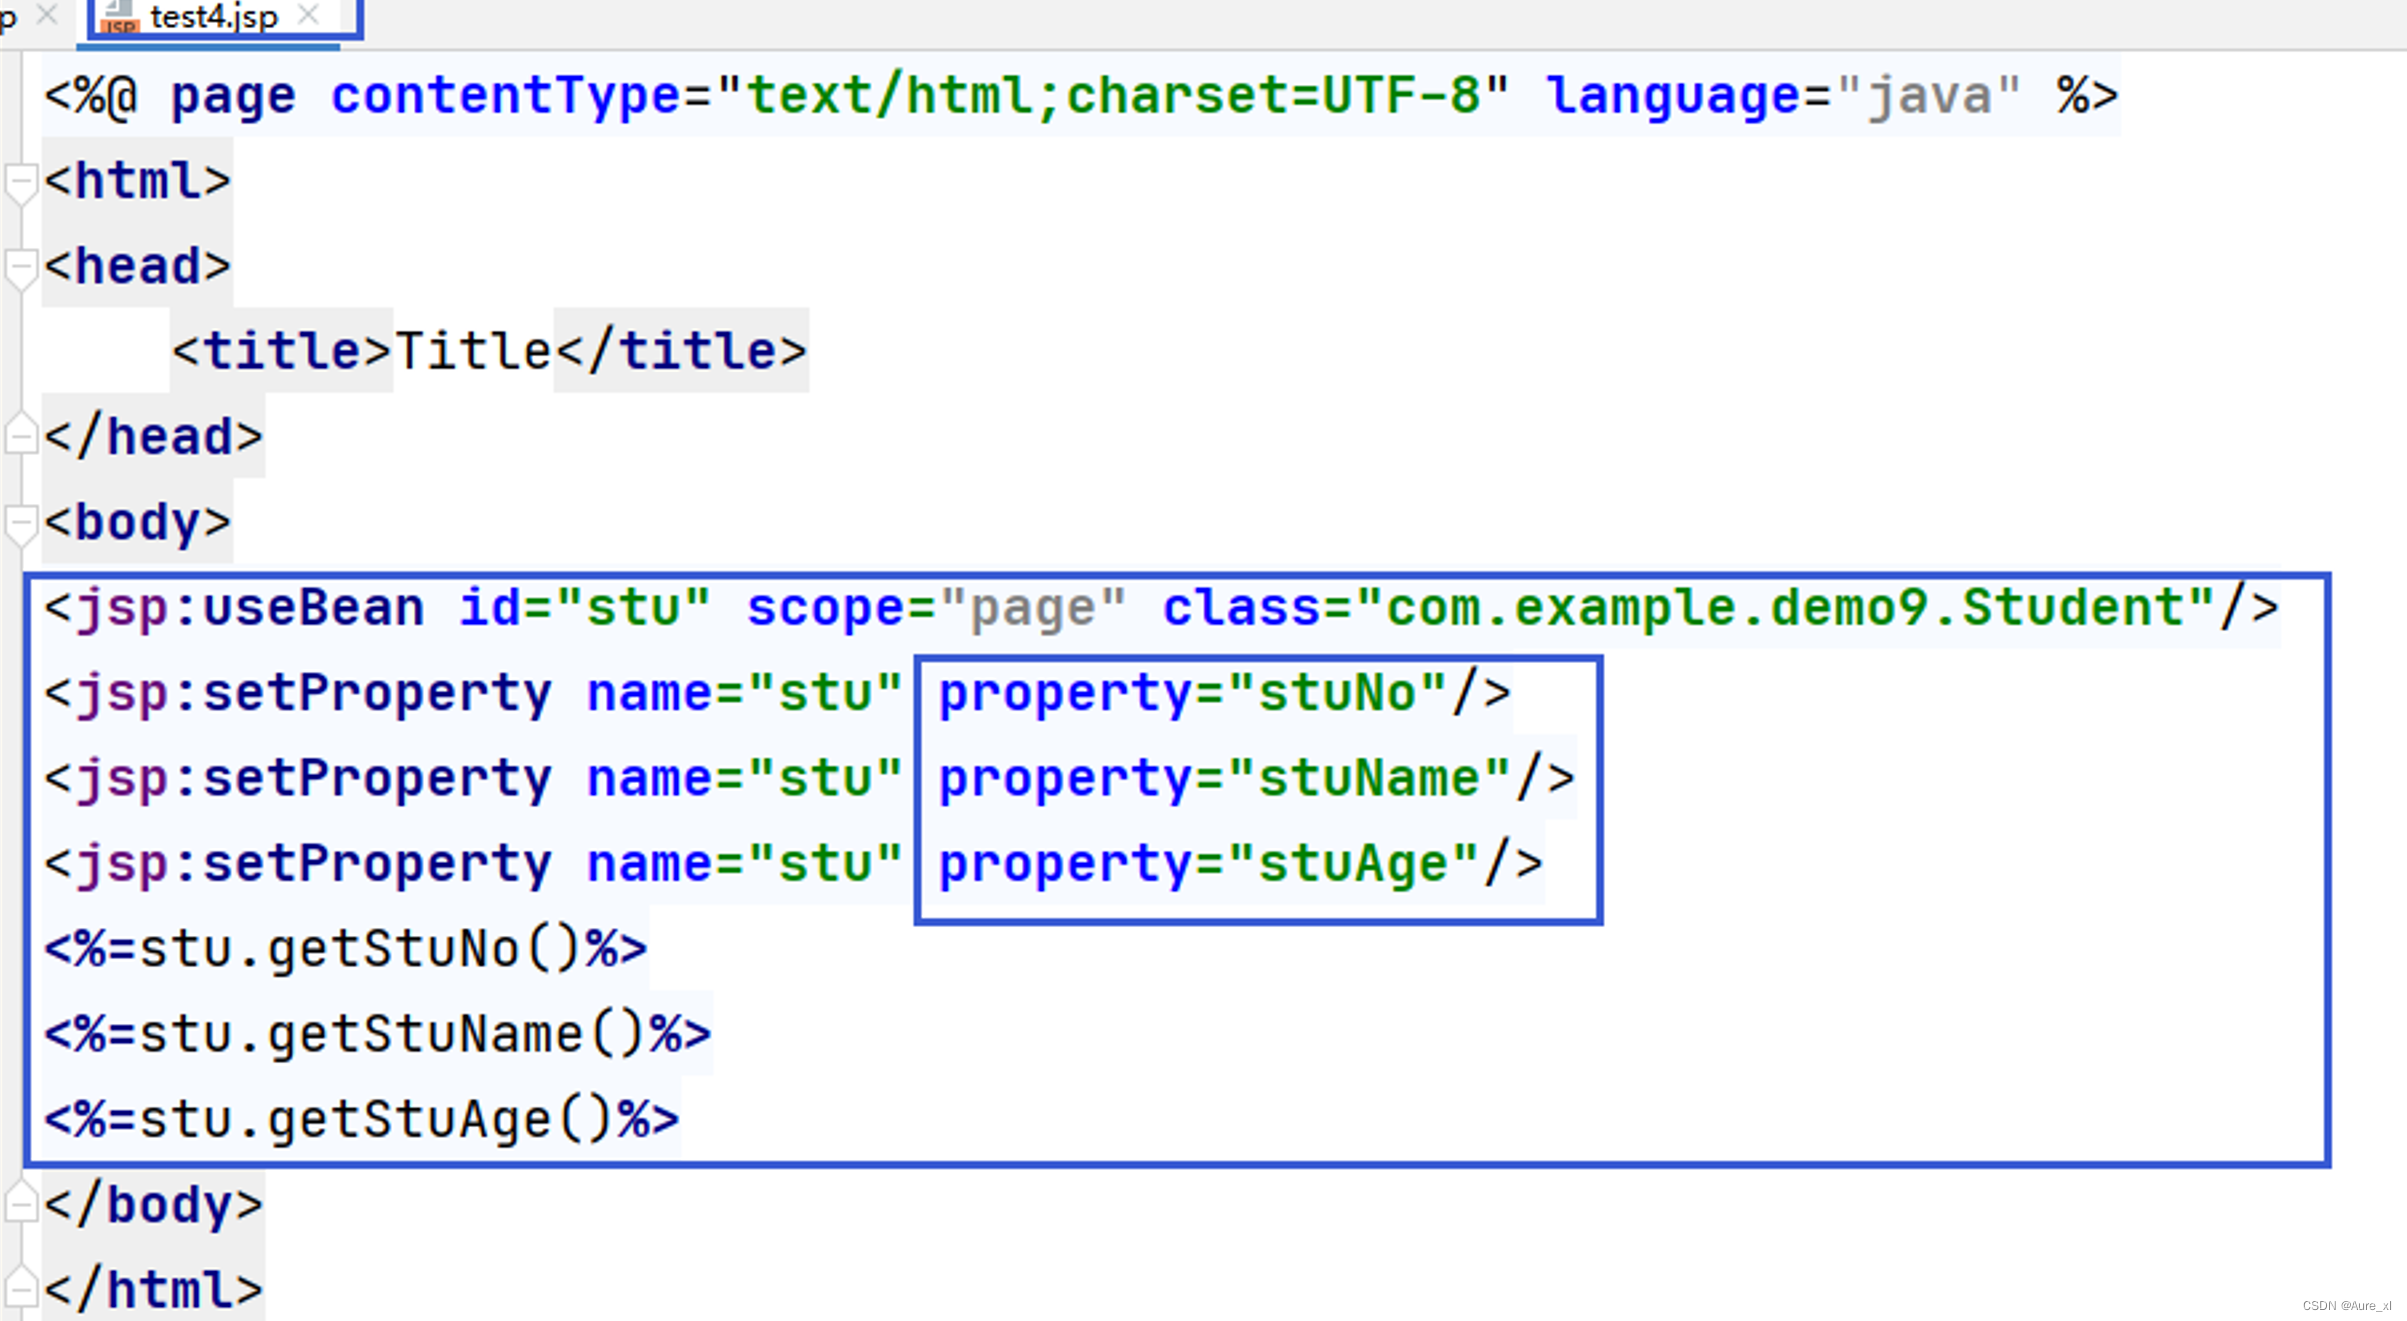Click the fold marker beside </body>
The image size is (2407, 1321).
coord(20,1203)
